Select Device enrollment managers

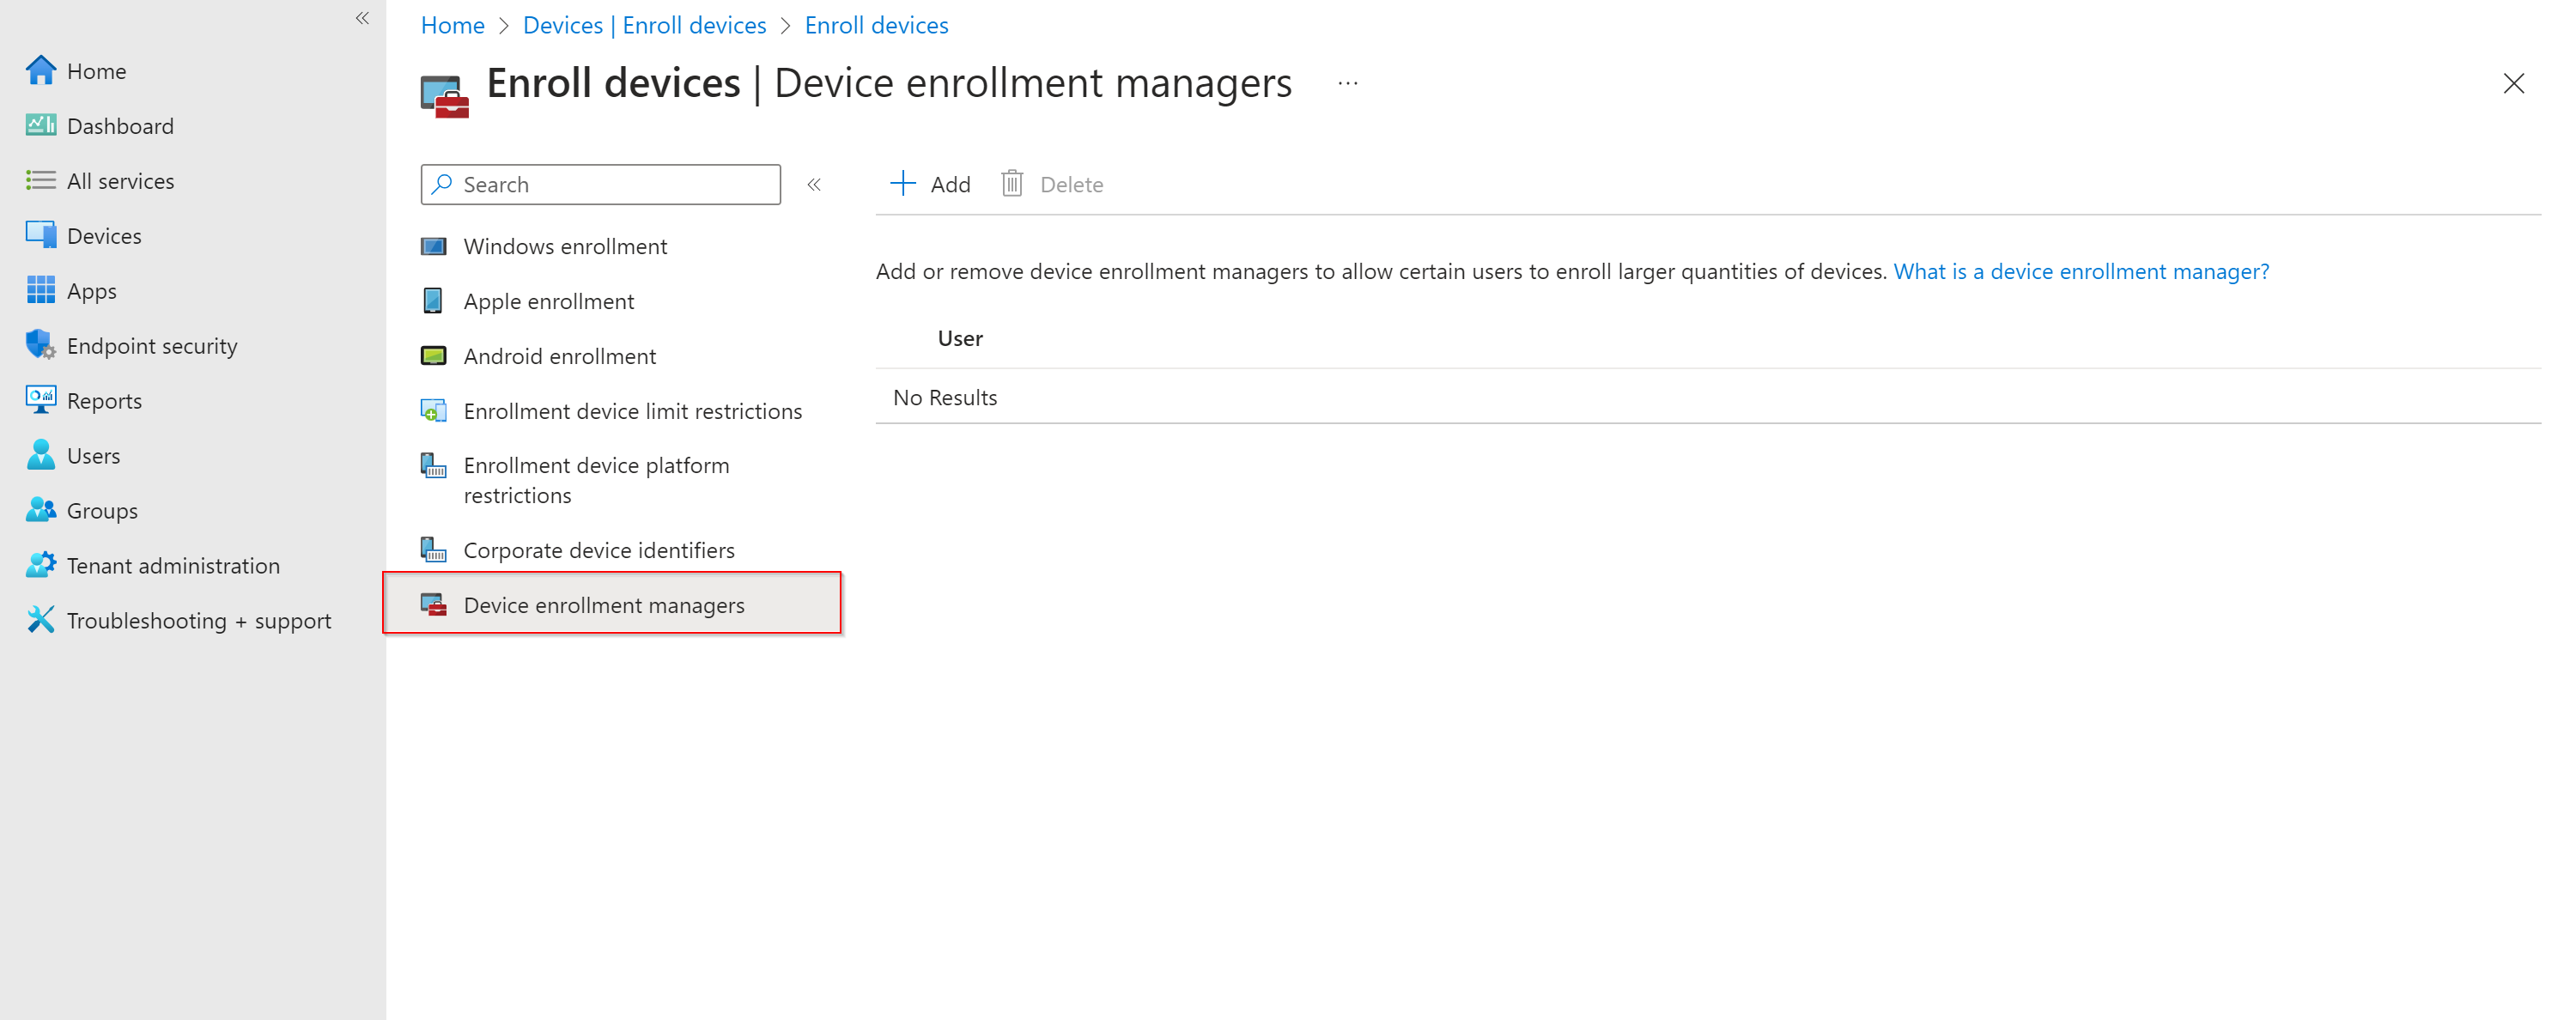tap(604, 604)
